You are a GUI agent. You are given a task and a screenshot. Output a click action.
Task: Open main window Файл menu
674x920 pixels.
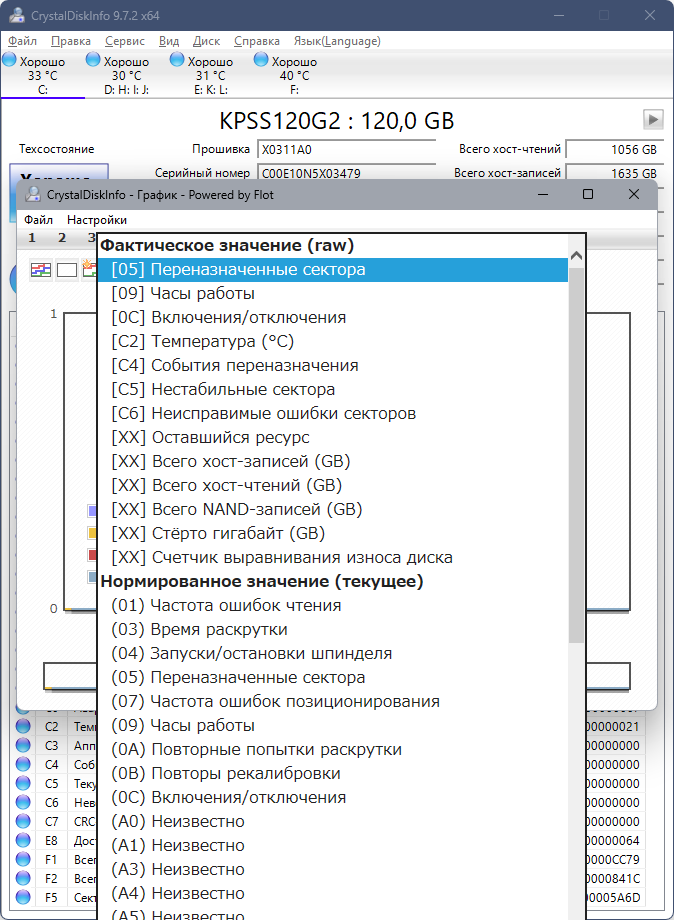[22, 41]
